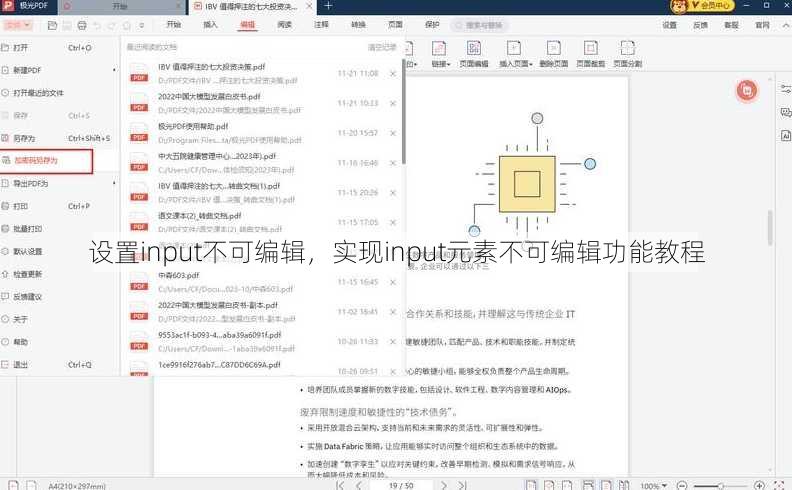This screenshot has height=490, width=792.
Task: Open 默认设置 from file menu
Action: click(60, 252)
